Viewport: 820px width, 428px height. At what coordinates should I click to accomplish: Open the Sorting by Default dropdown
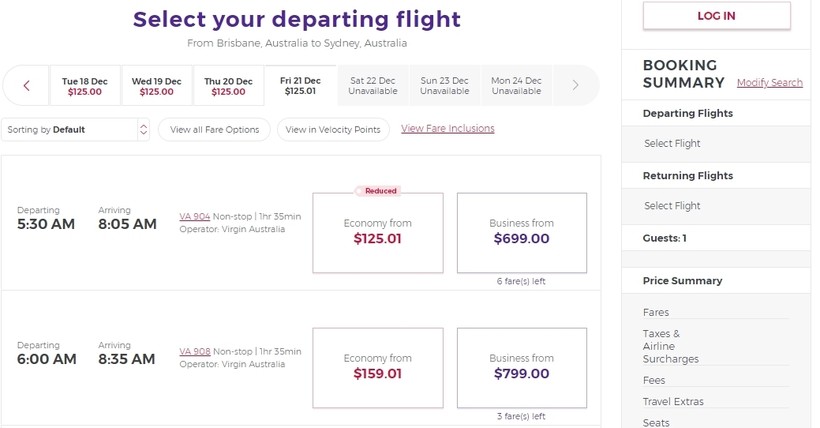[76, 130]
